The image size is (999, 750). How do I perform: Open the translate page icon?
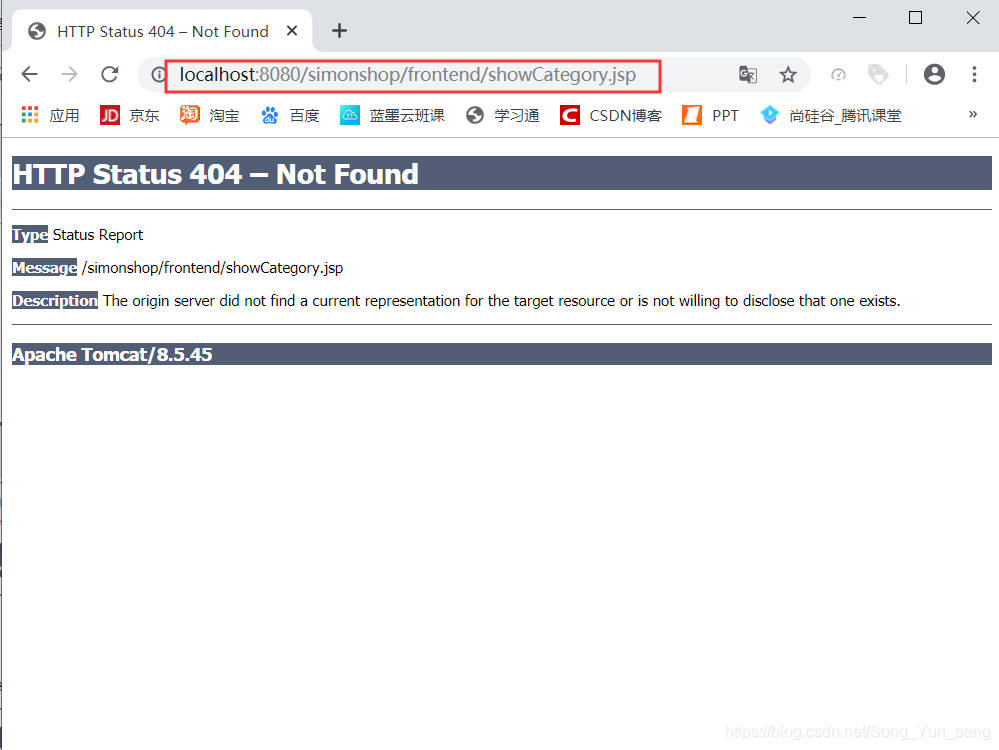[x=747, y=75]
